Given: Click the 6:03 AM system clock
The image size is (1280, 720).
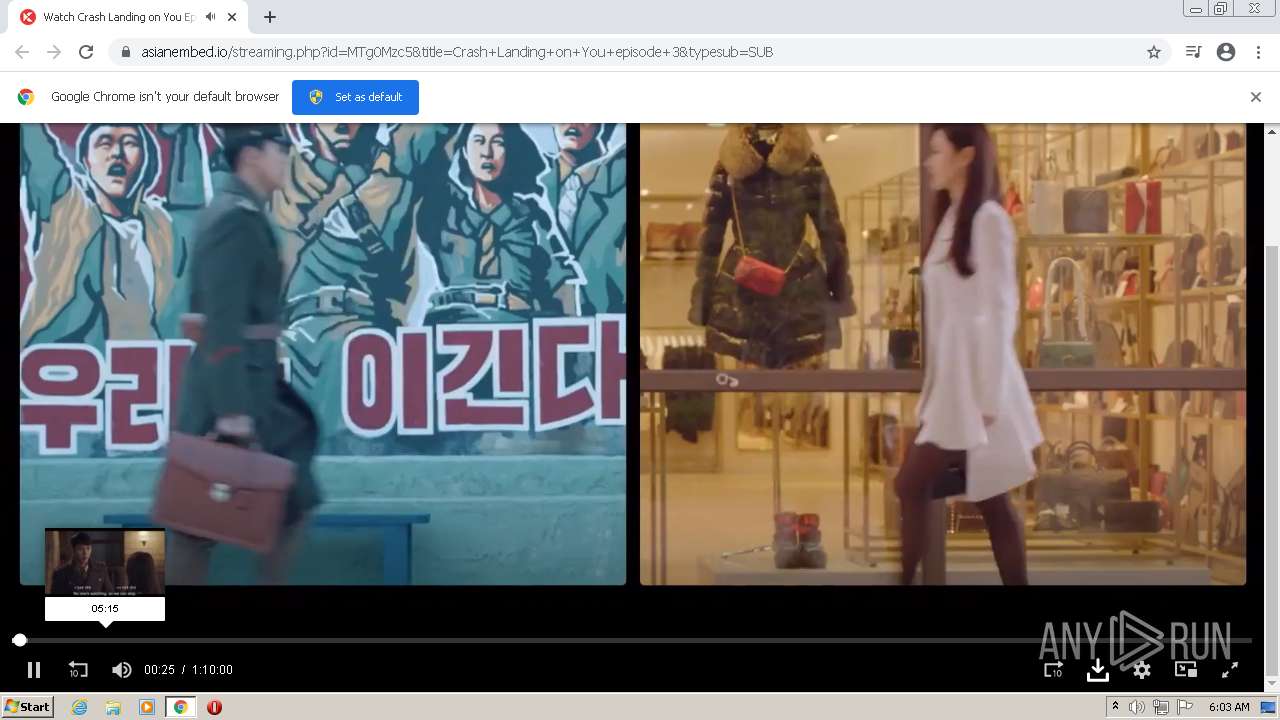Looking at the screenshot, I should (1229, 707).
